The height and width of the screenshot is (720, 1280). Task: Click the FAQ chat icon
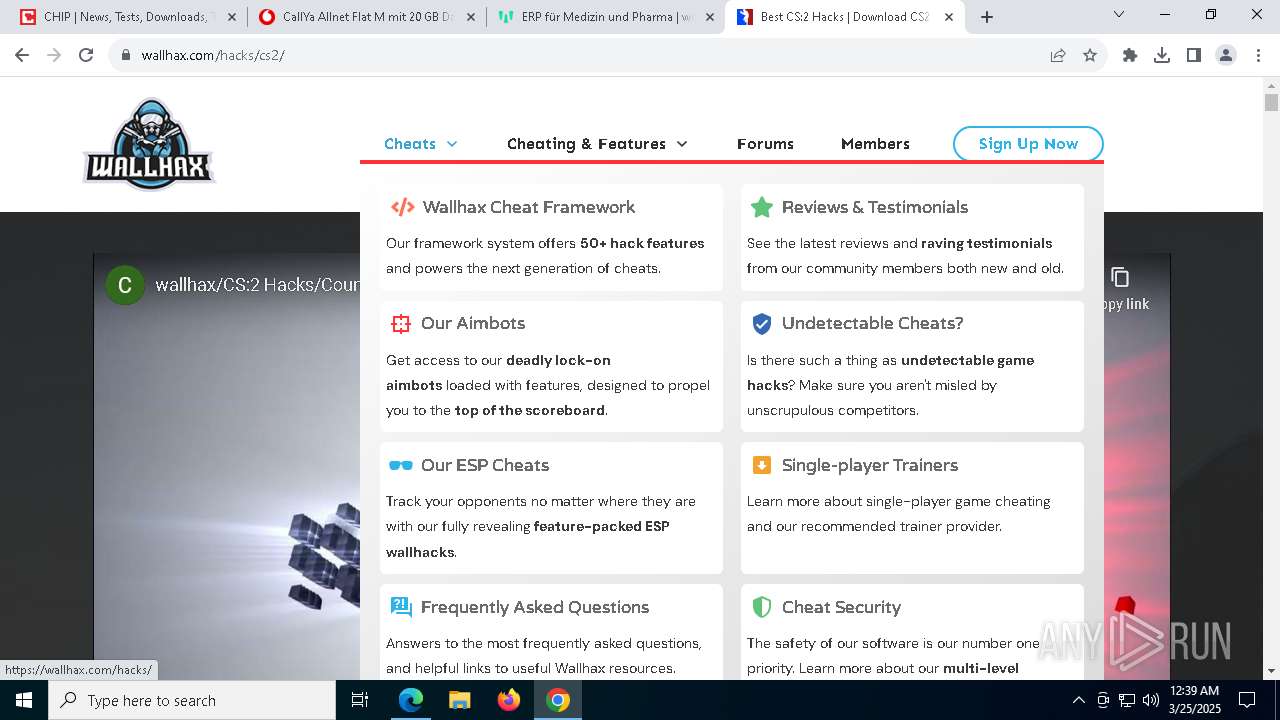[401, 607]
